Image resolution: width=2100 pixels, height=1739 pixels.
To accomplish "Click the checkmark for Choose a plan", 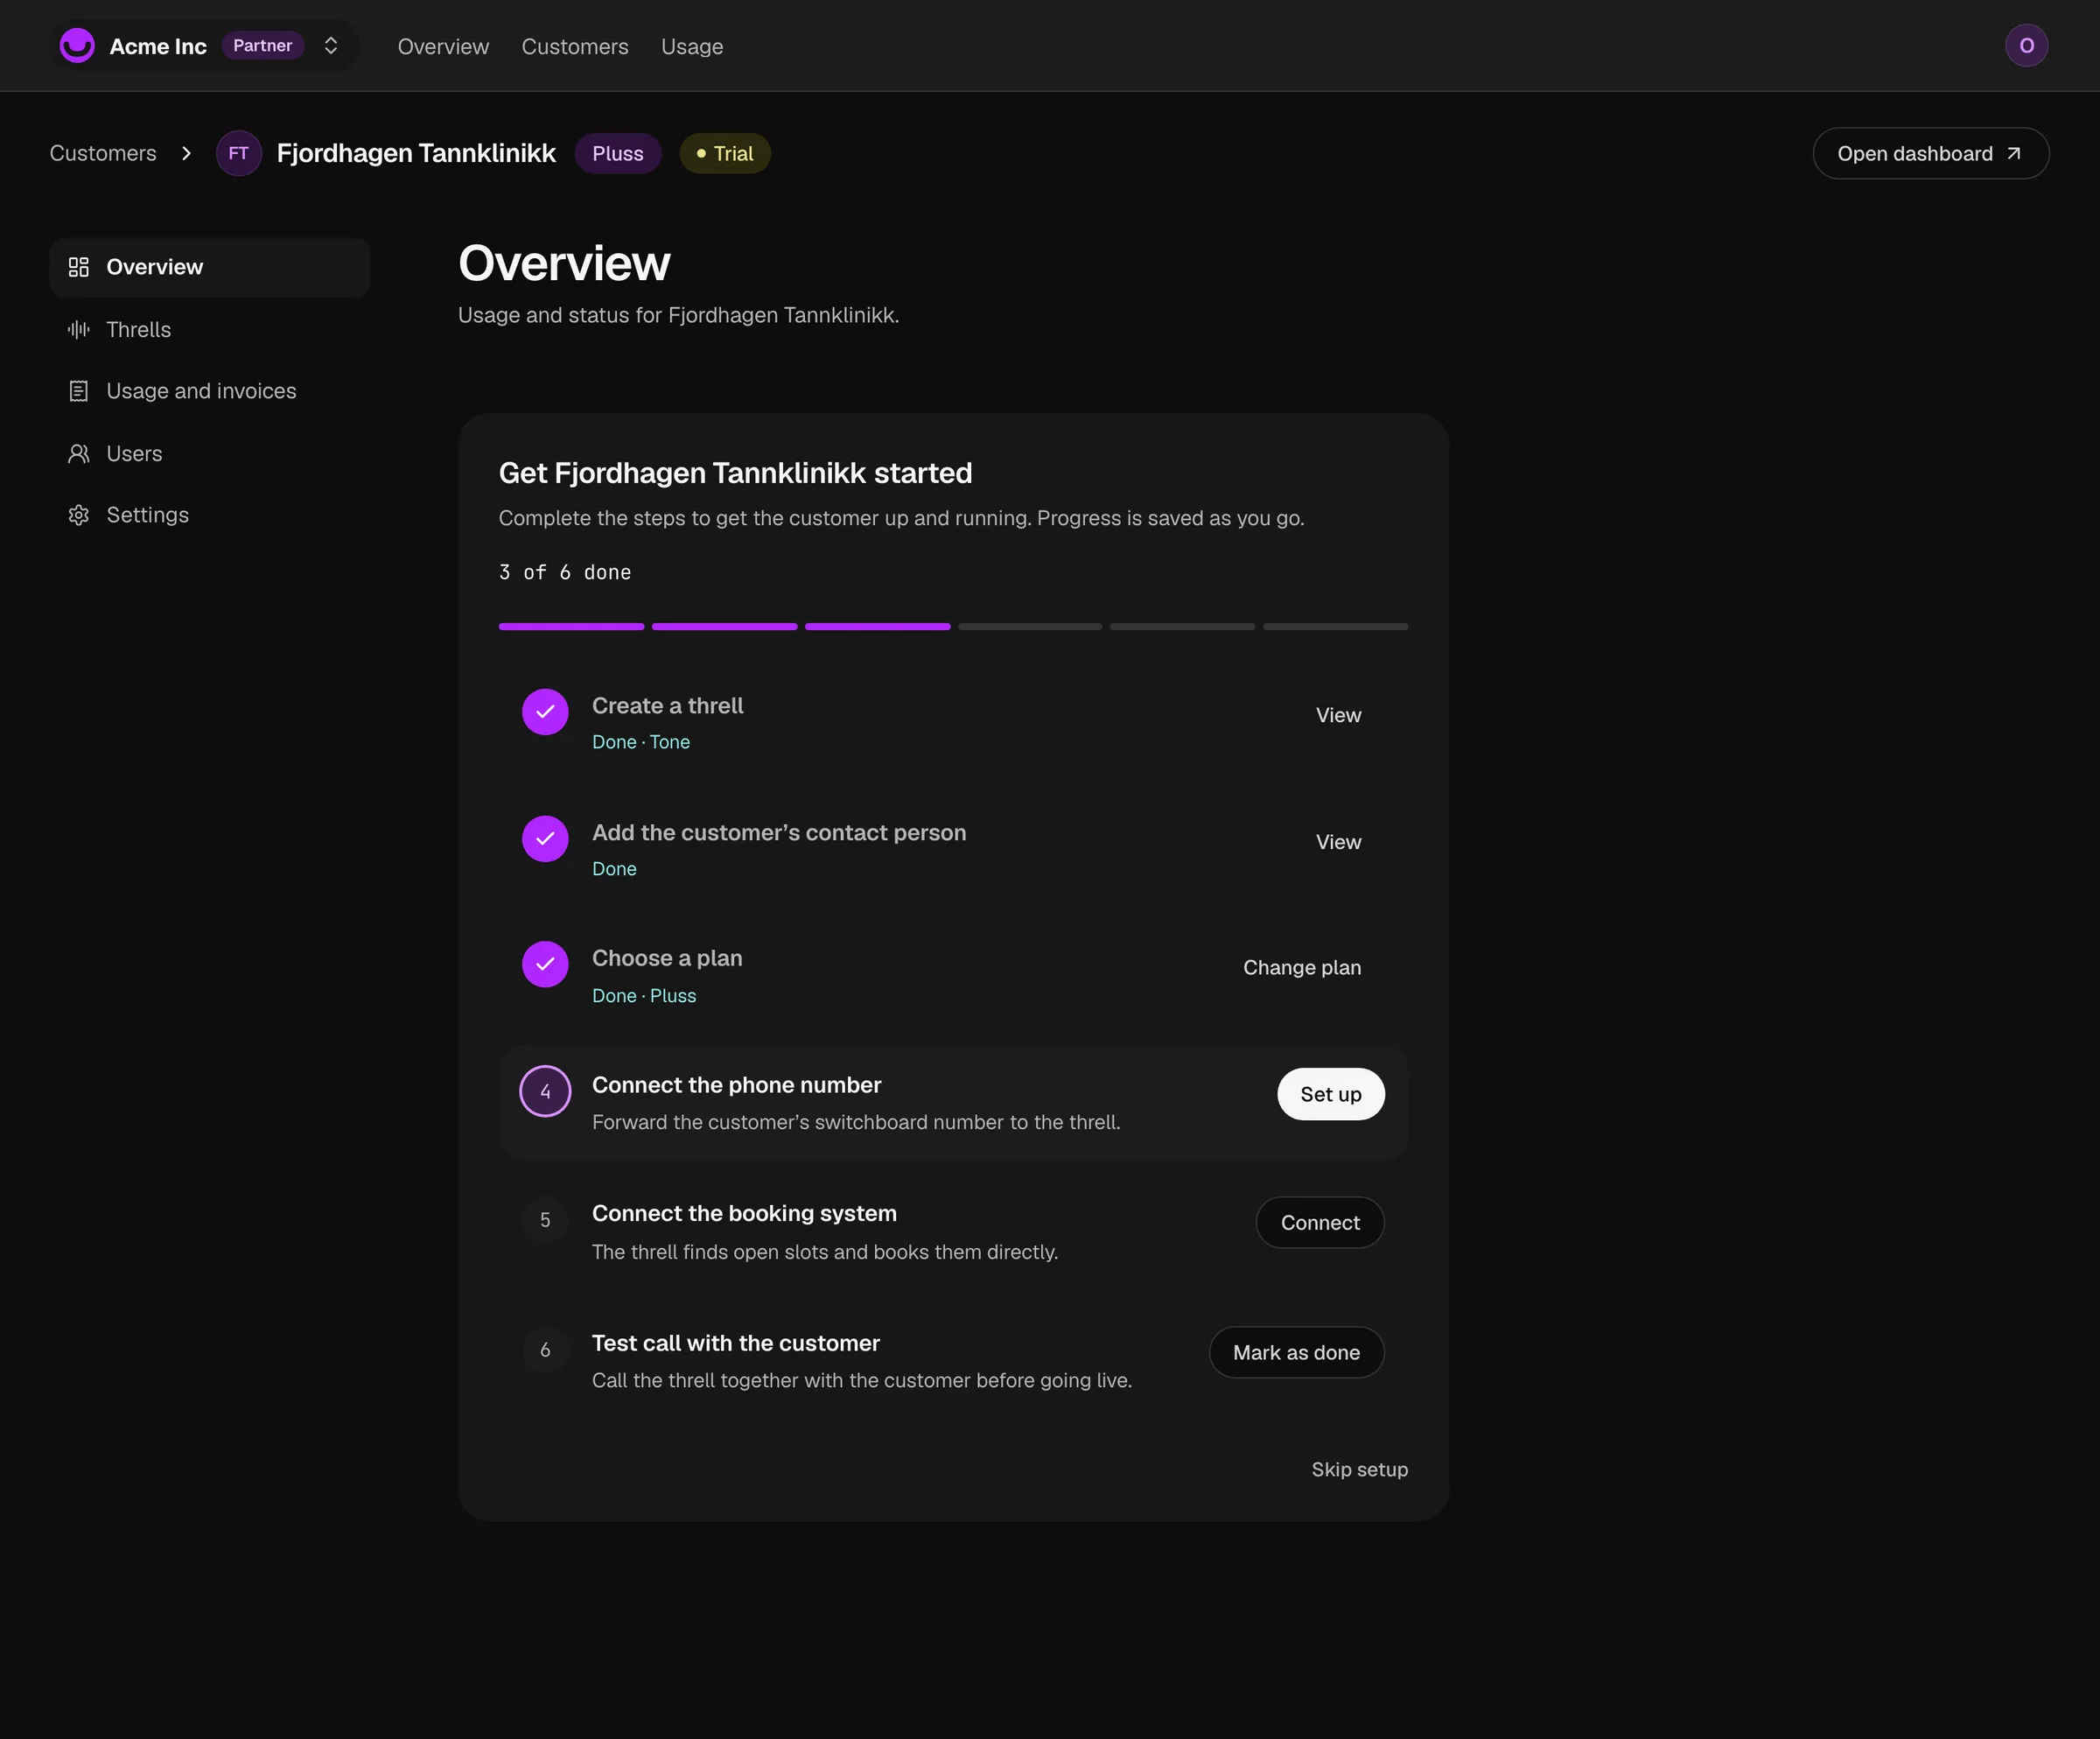I will click(x=545, y=964).
